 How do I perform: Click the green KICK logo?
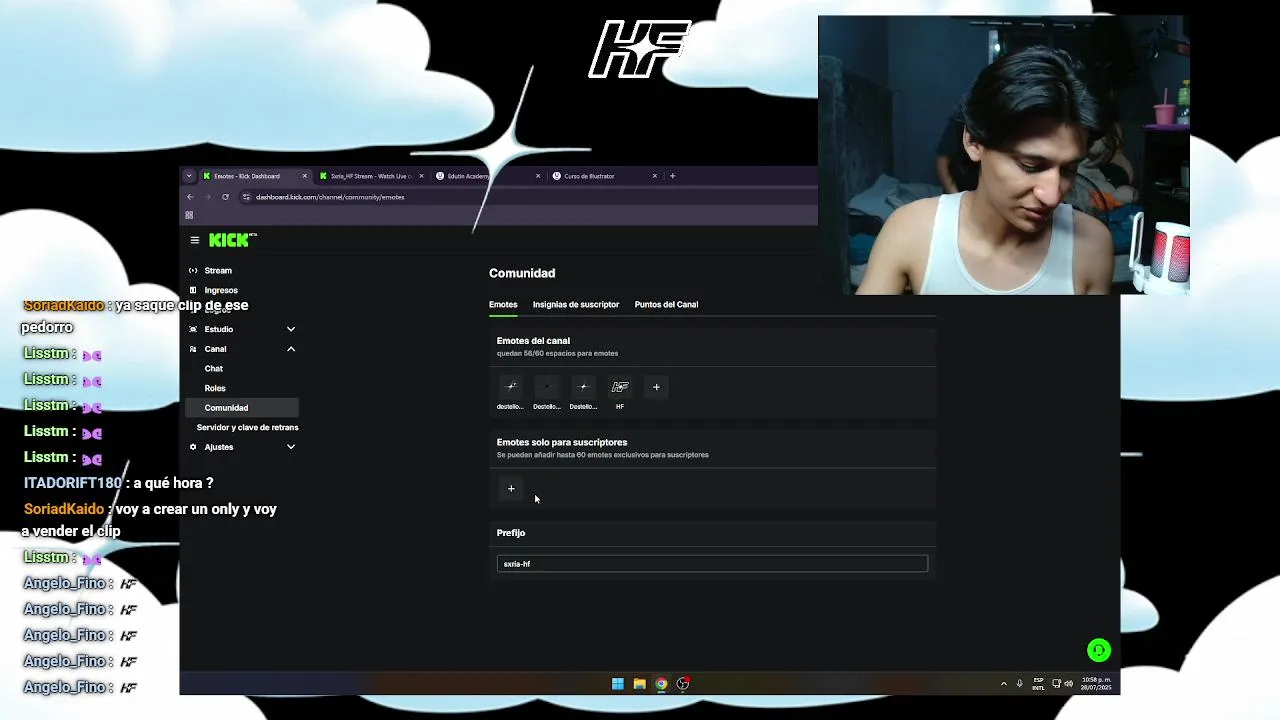point(232,240)
